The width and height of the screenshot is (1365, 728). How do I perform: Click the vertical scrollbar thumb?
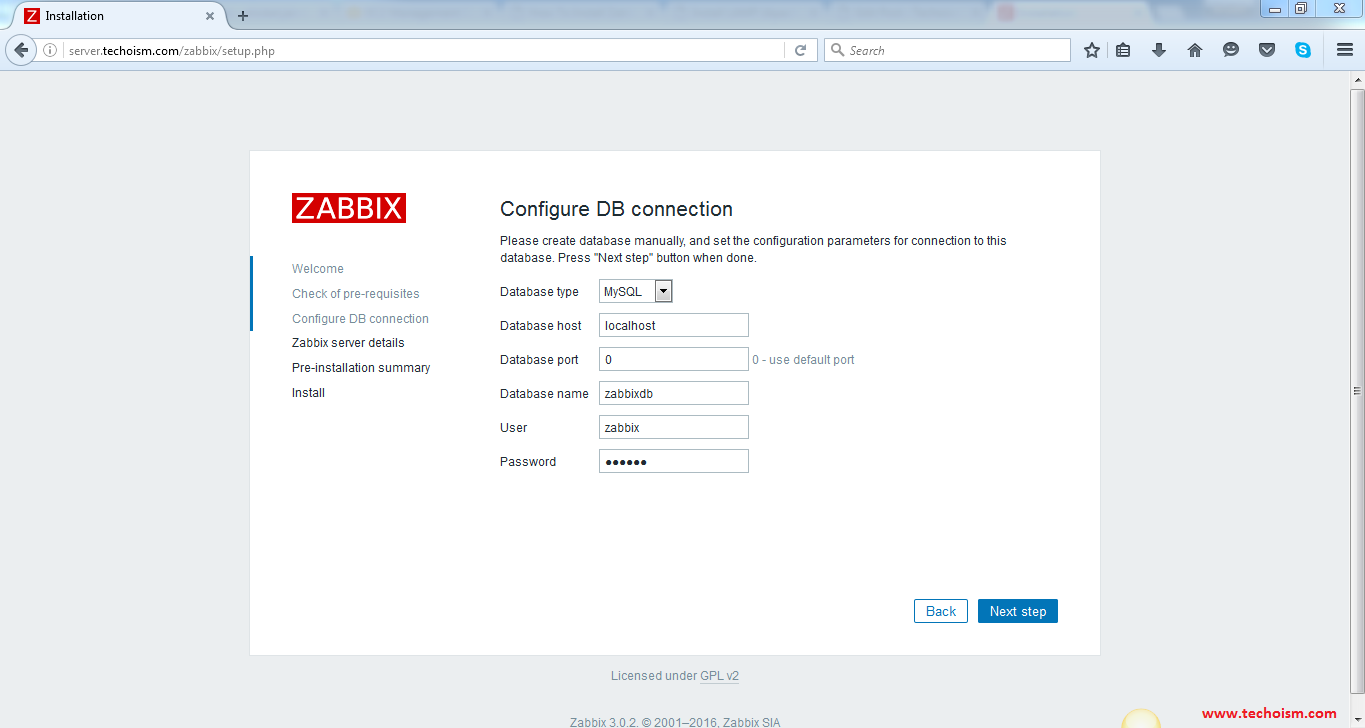(x=1357, y=391)
